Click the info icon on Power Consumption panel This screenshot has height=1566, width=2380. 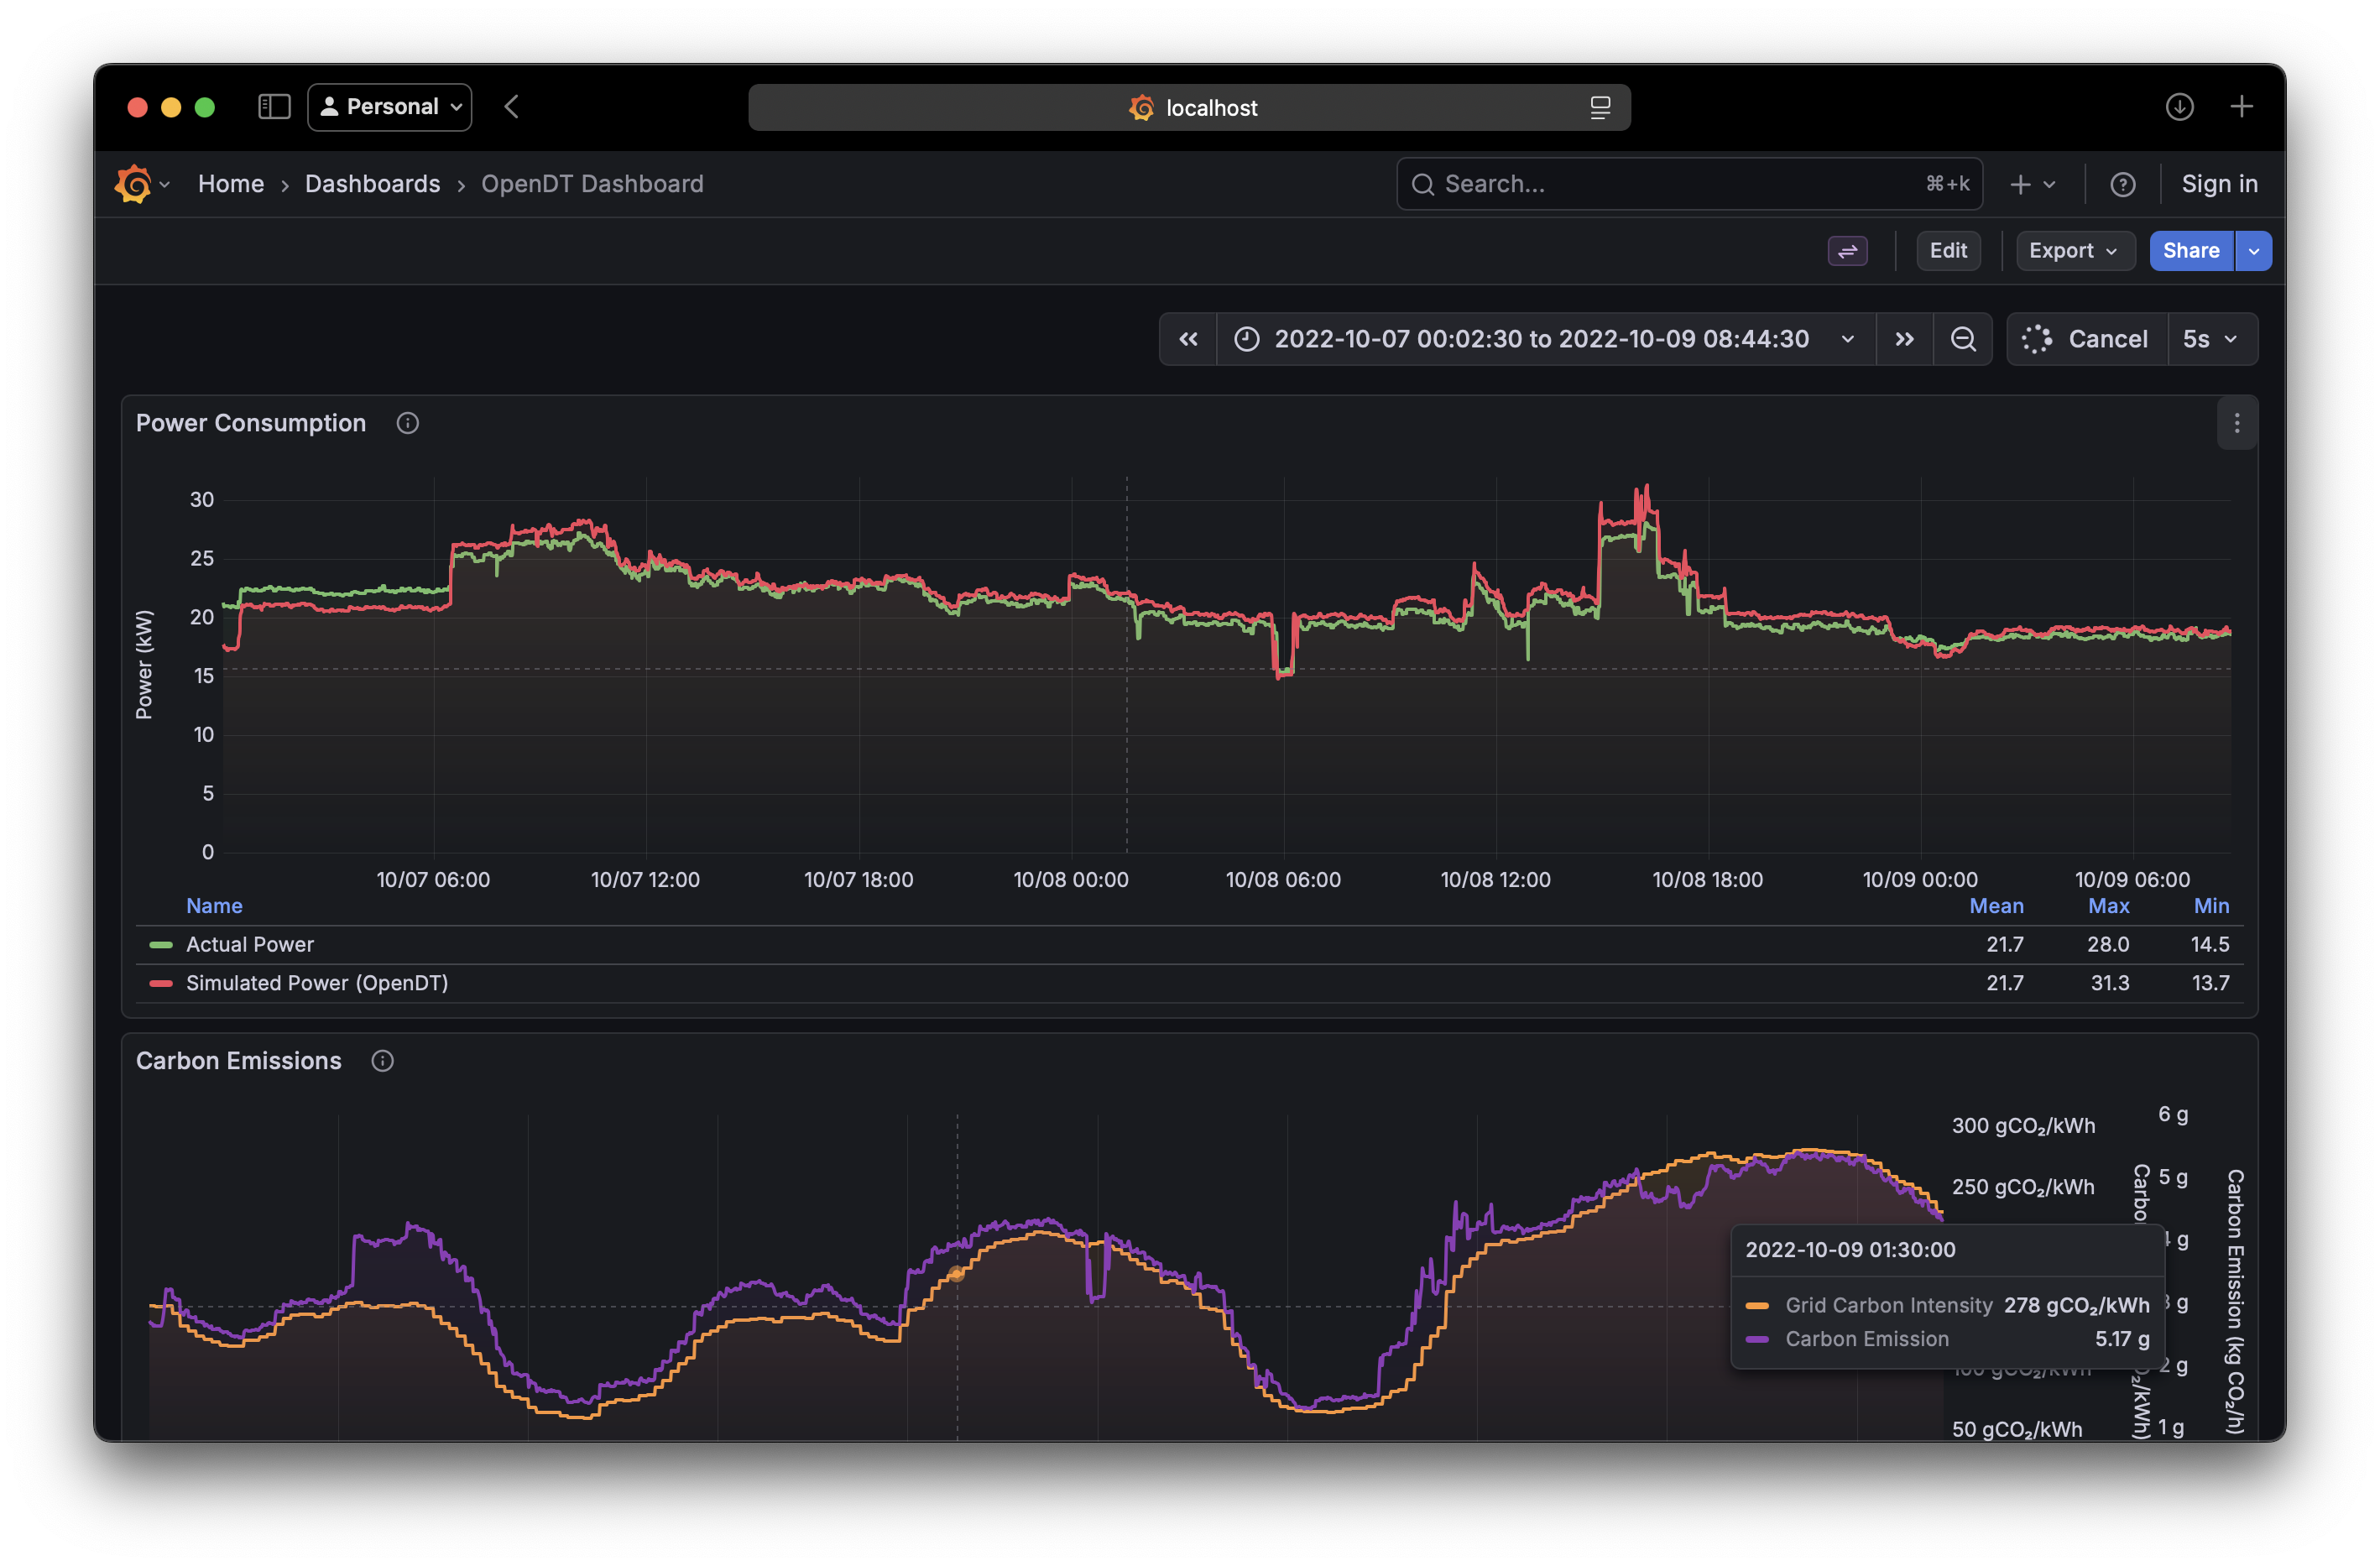pyautogui.click(x=407, y=423)
